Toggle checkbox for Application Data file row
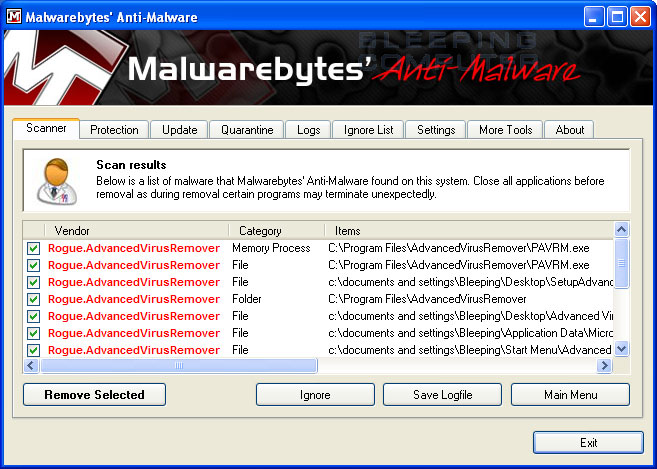Screen dimensions: 657x469 click(34, 333)
